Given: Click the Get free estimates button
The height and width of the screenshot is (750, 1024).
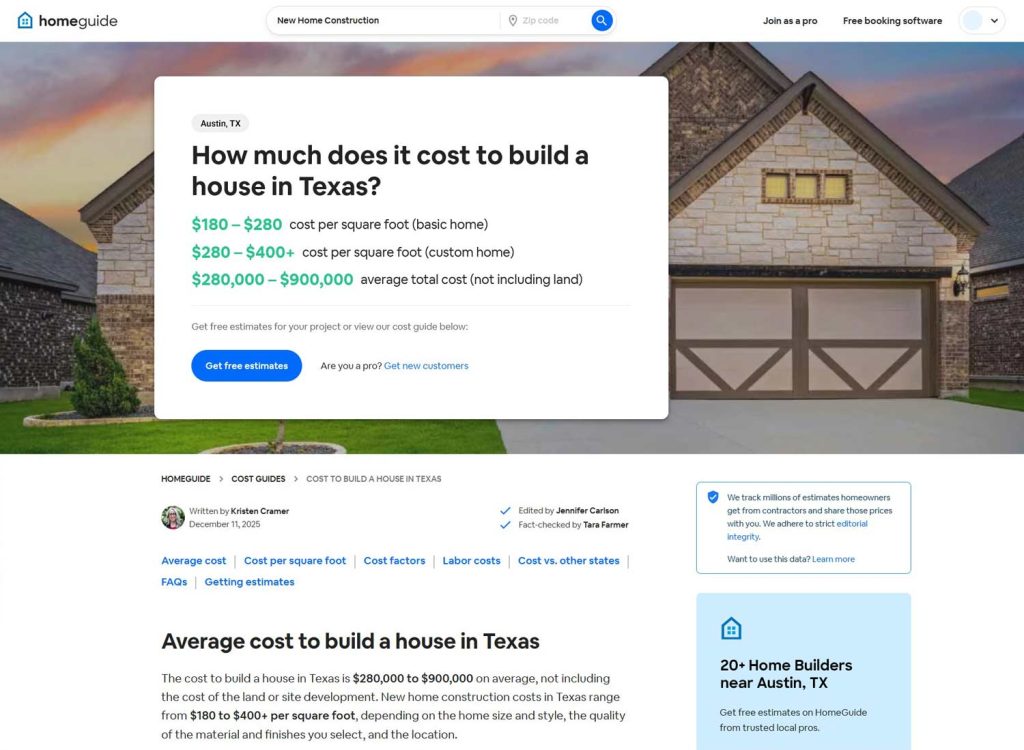Looking at the screenshot, I should [246, 365].
